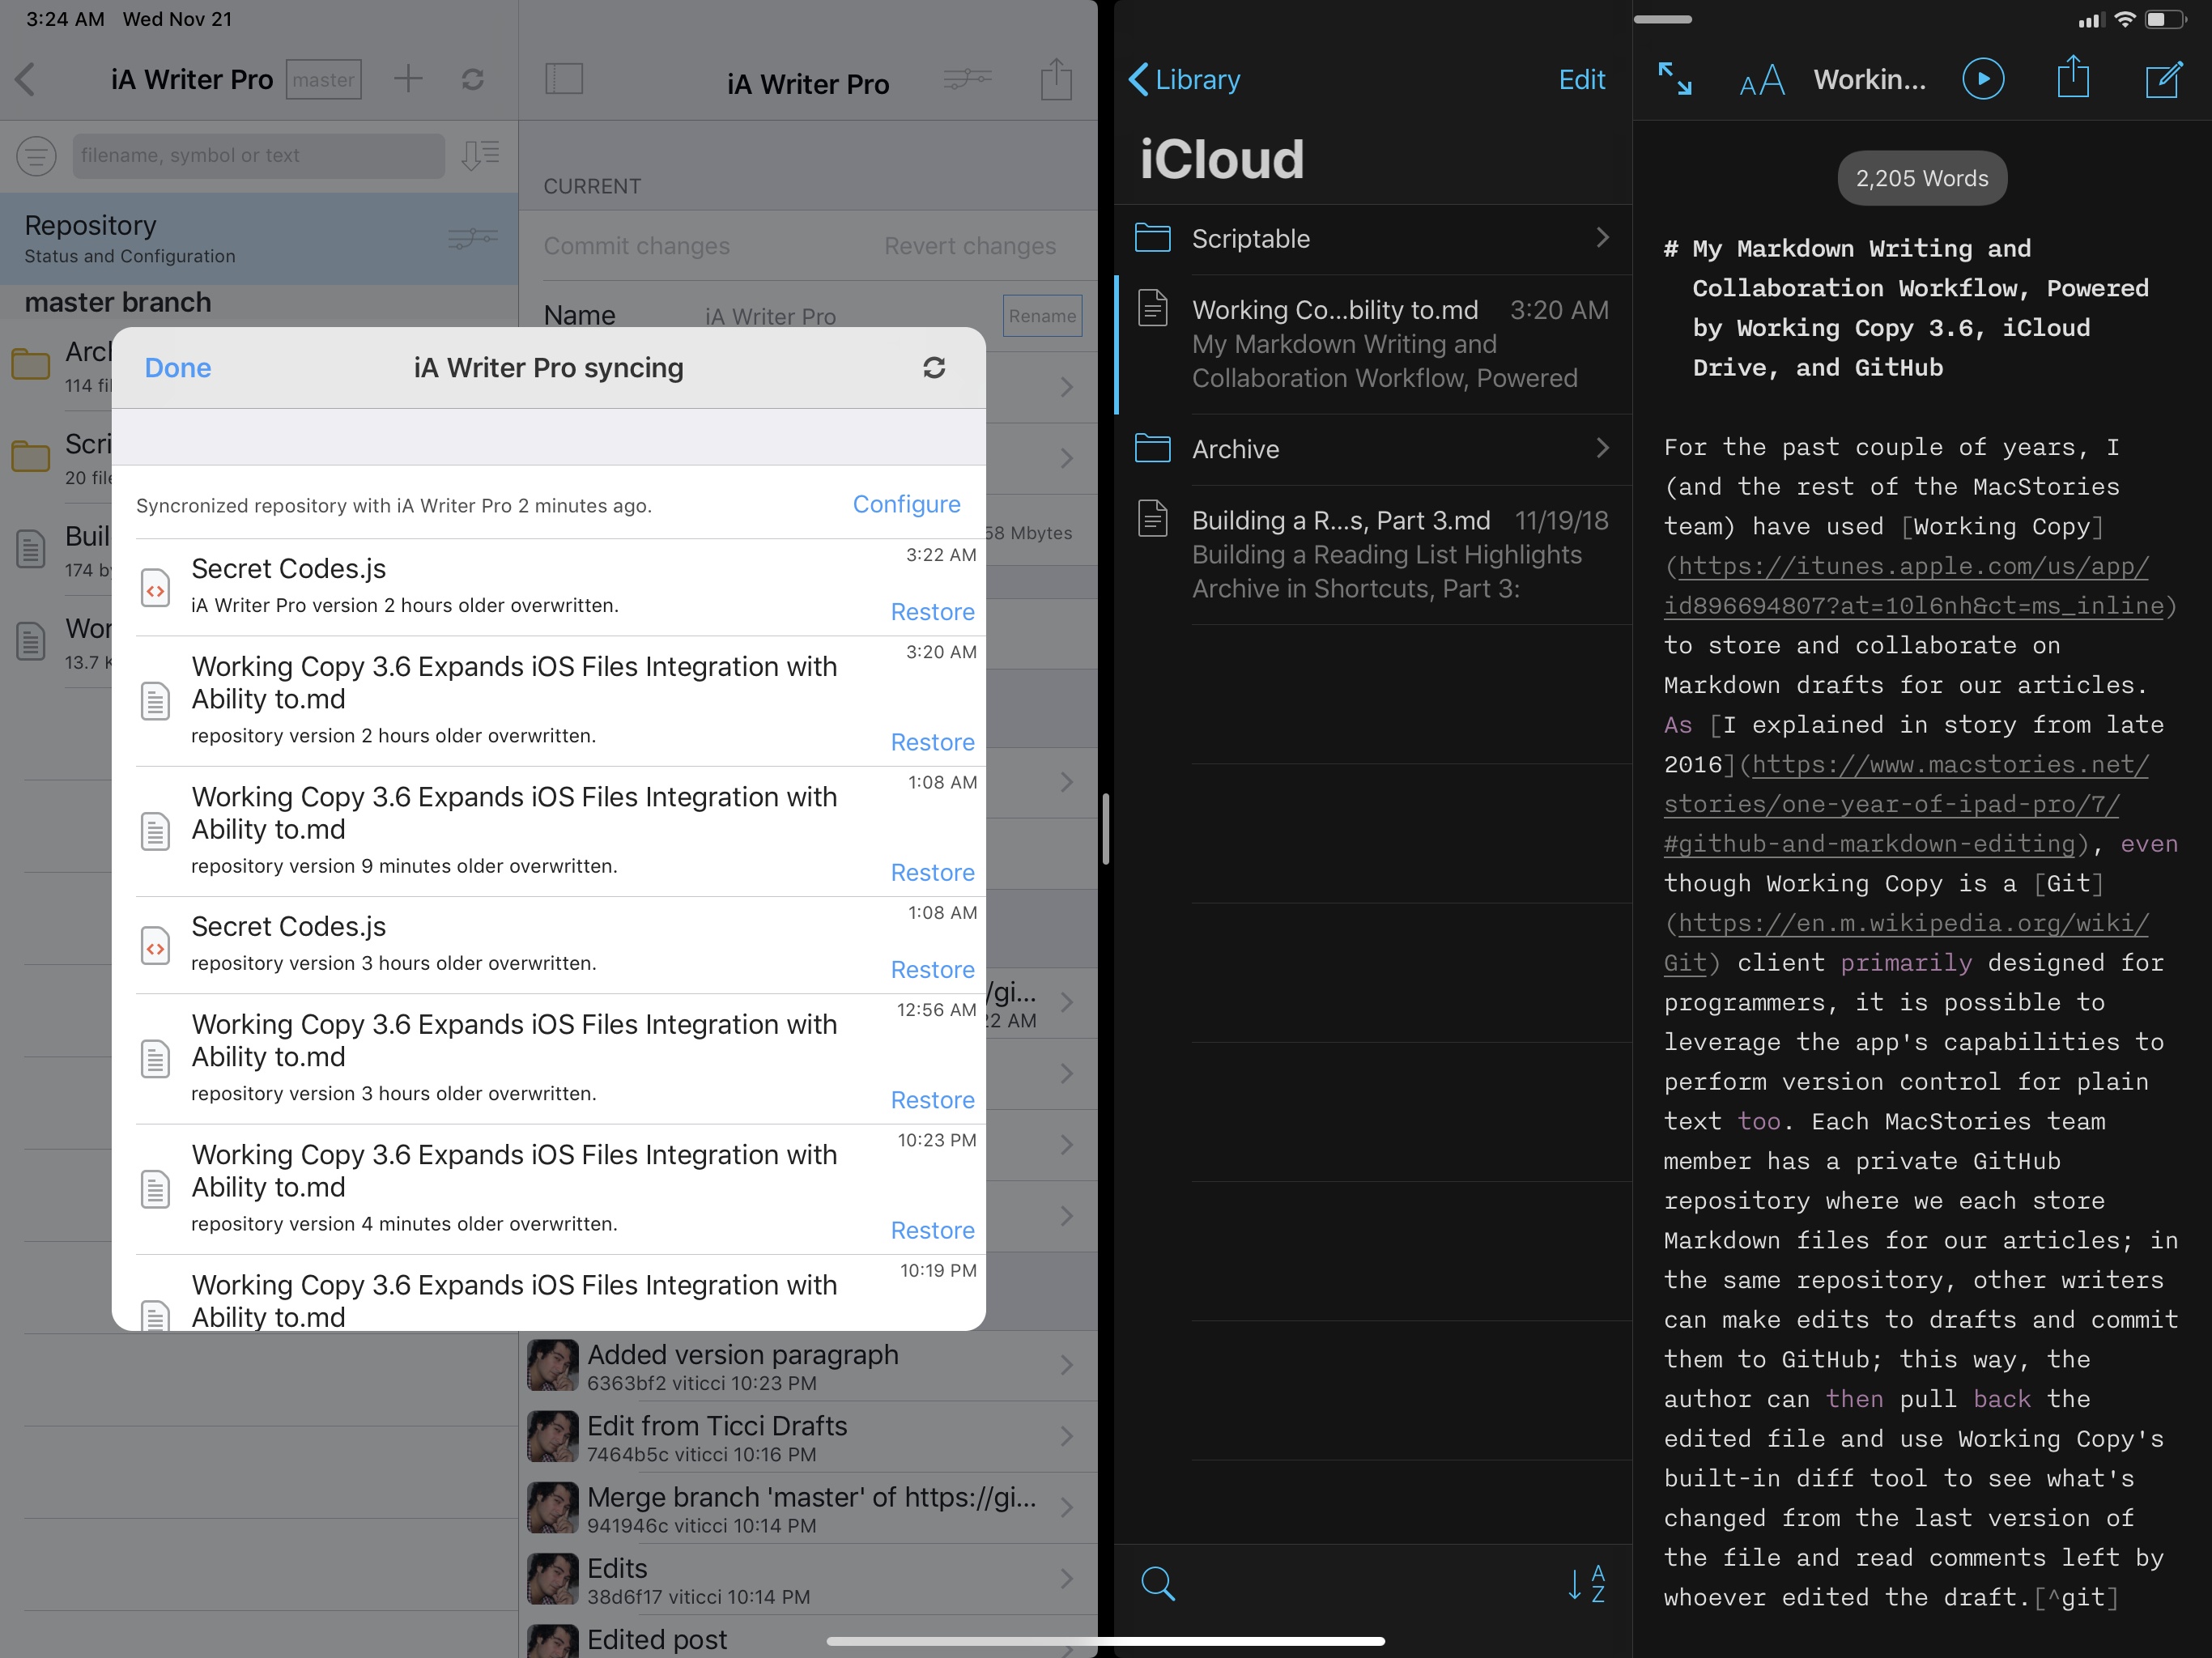
Task: Tap Commit changes
Action: [x=636, y=246]
